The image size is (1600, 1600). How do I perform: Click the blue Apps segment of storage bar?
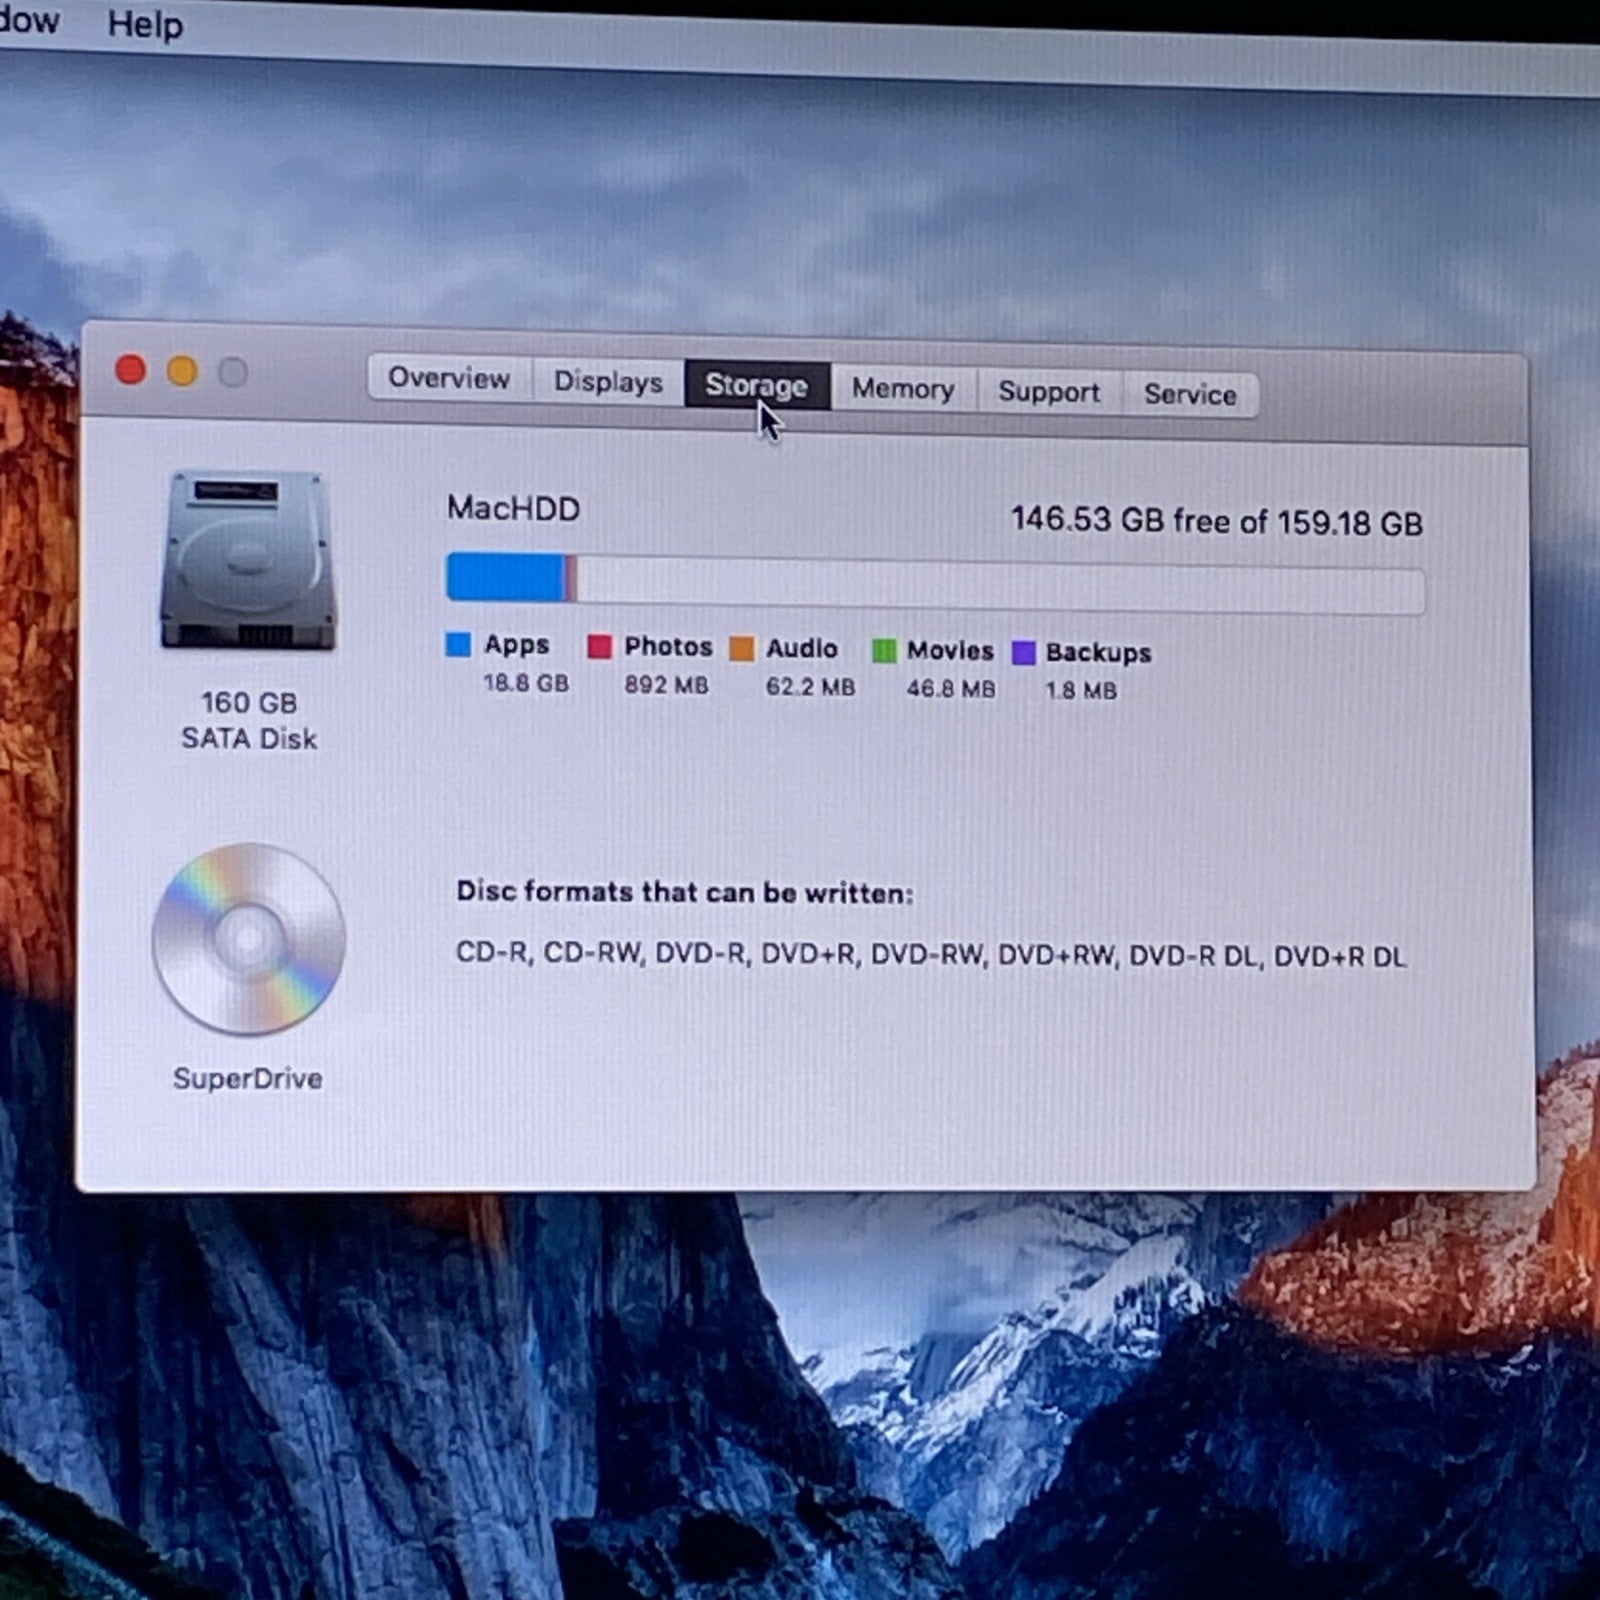coord(505,577)
